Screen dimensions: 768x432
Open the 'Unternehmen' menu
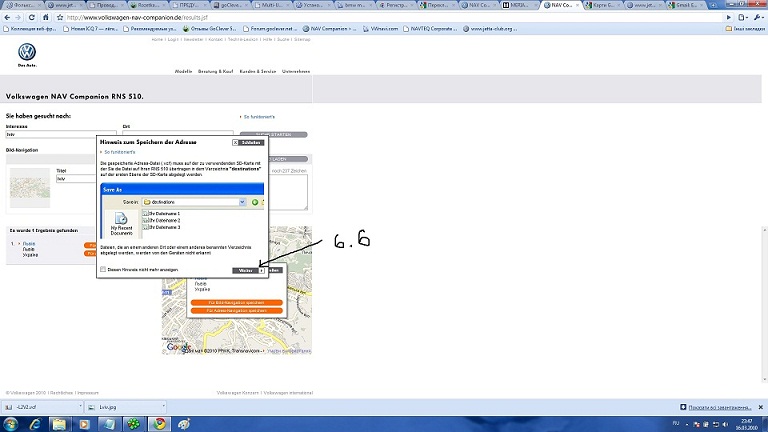pos(296,72)
